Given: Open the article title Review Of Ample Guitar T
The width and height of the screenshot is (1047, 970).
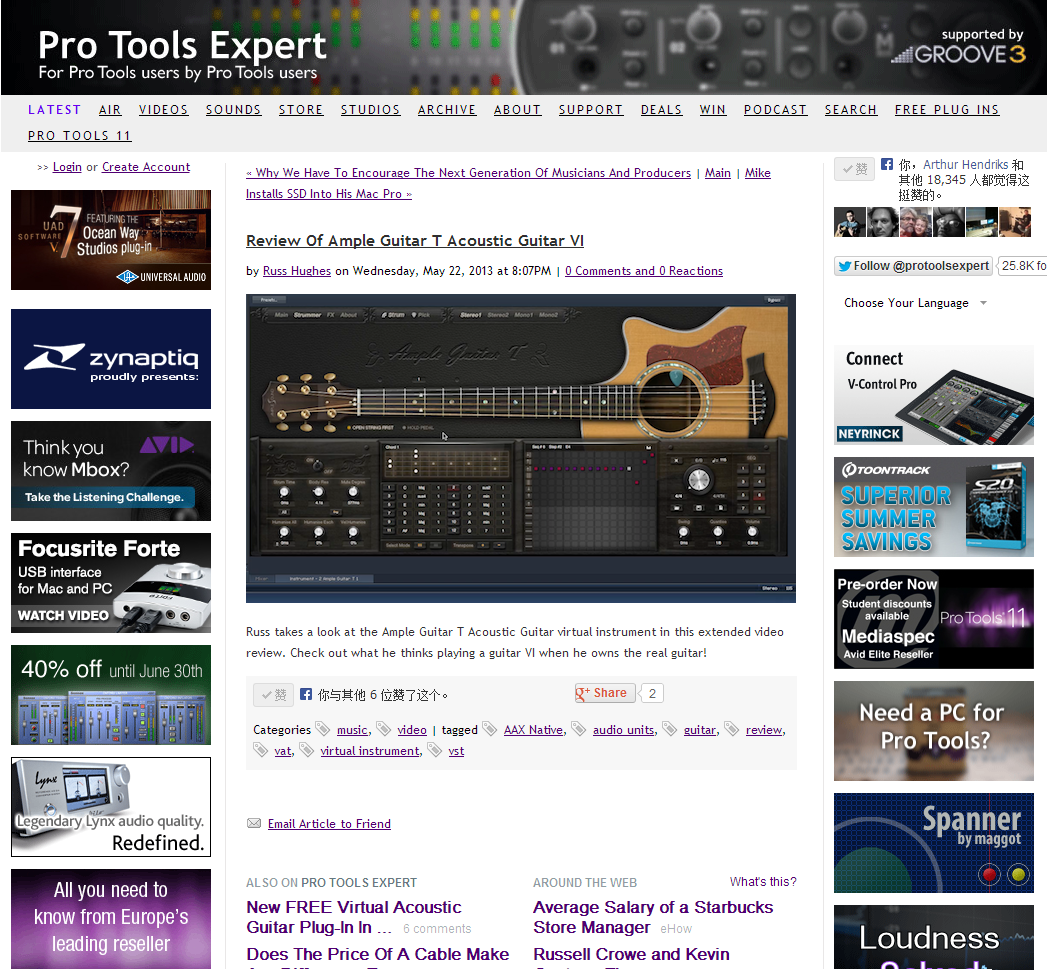Looking at the screenshot, I should pos(415,241).
